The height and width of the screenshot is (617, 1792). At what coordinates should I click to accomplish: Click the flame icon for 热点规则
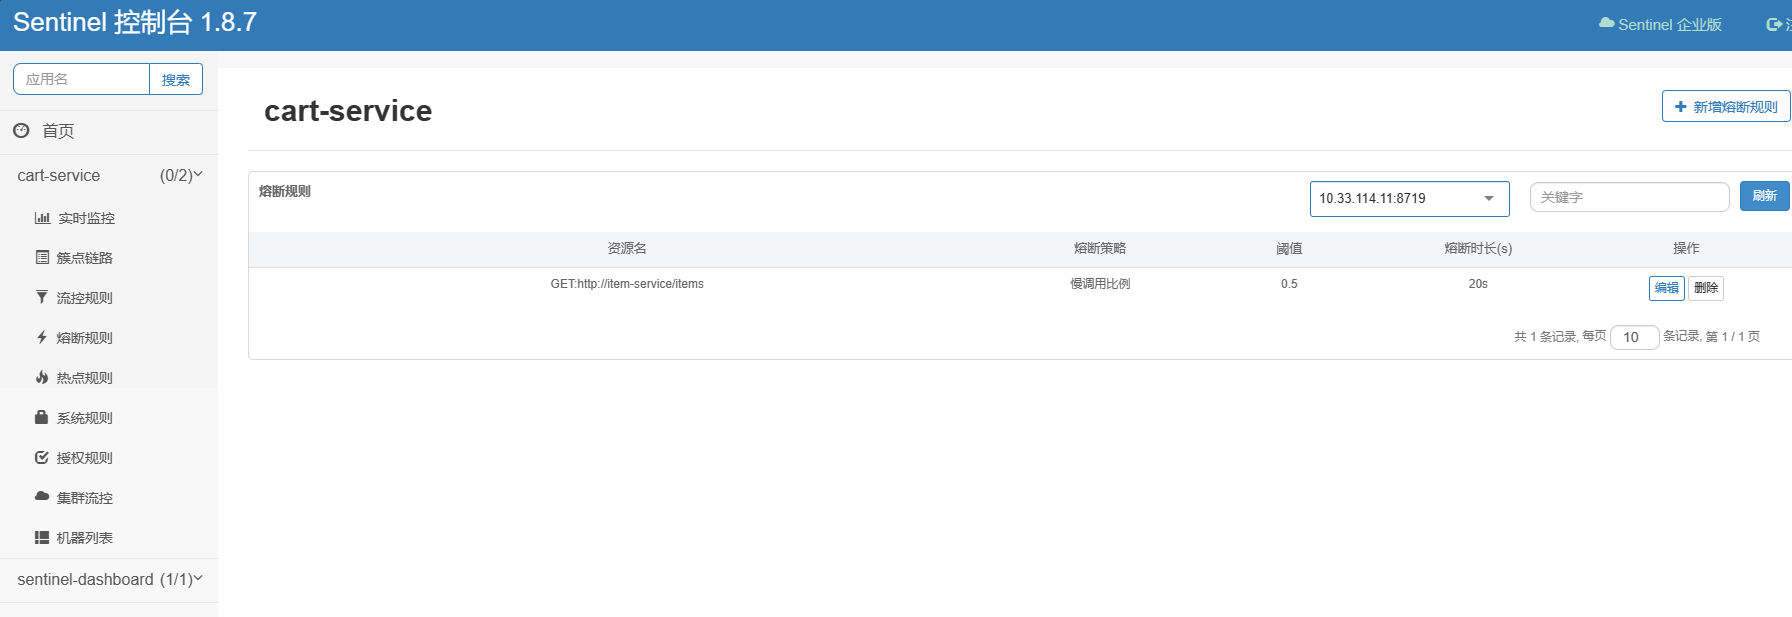(42, 377)
